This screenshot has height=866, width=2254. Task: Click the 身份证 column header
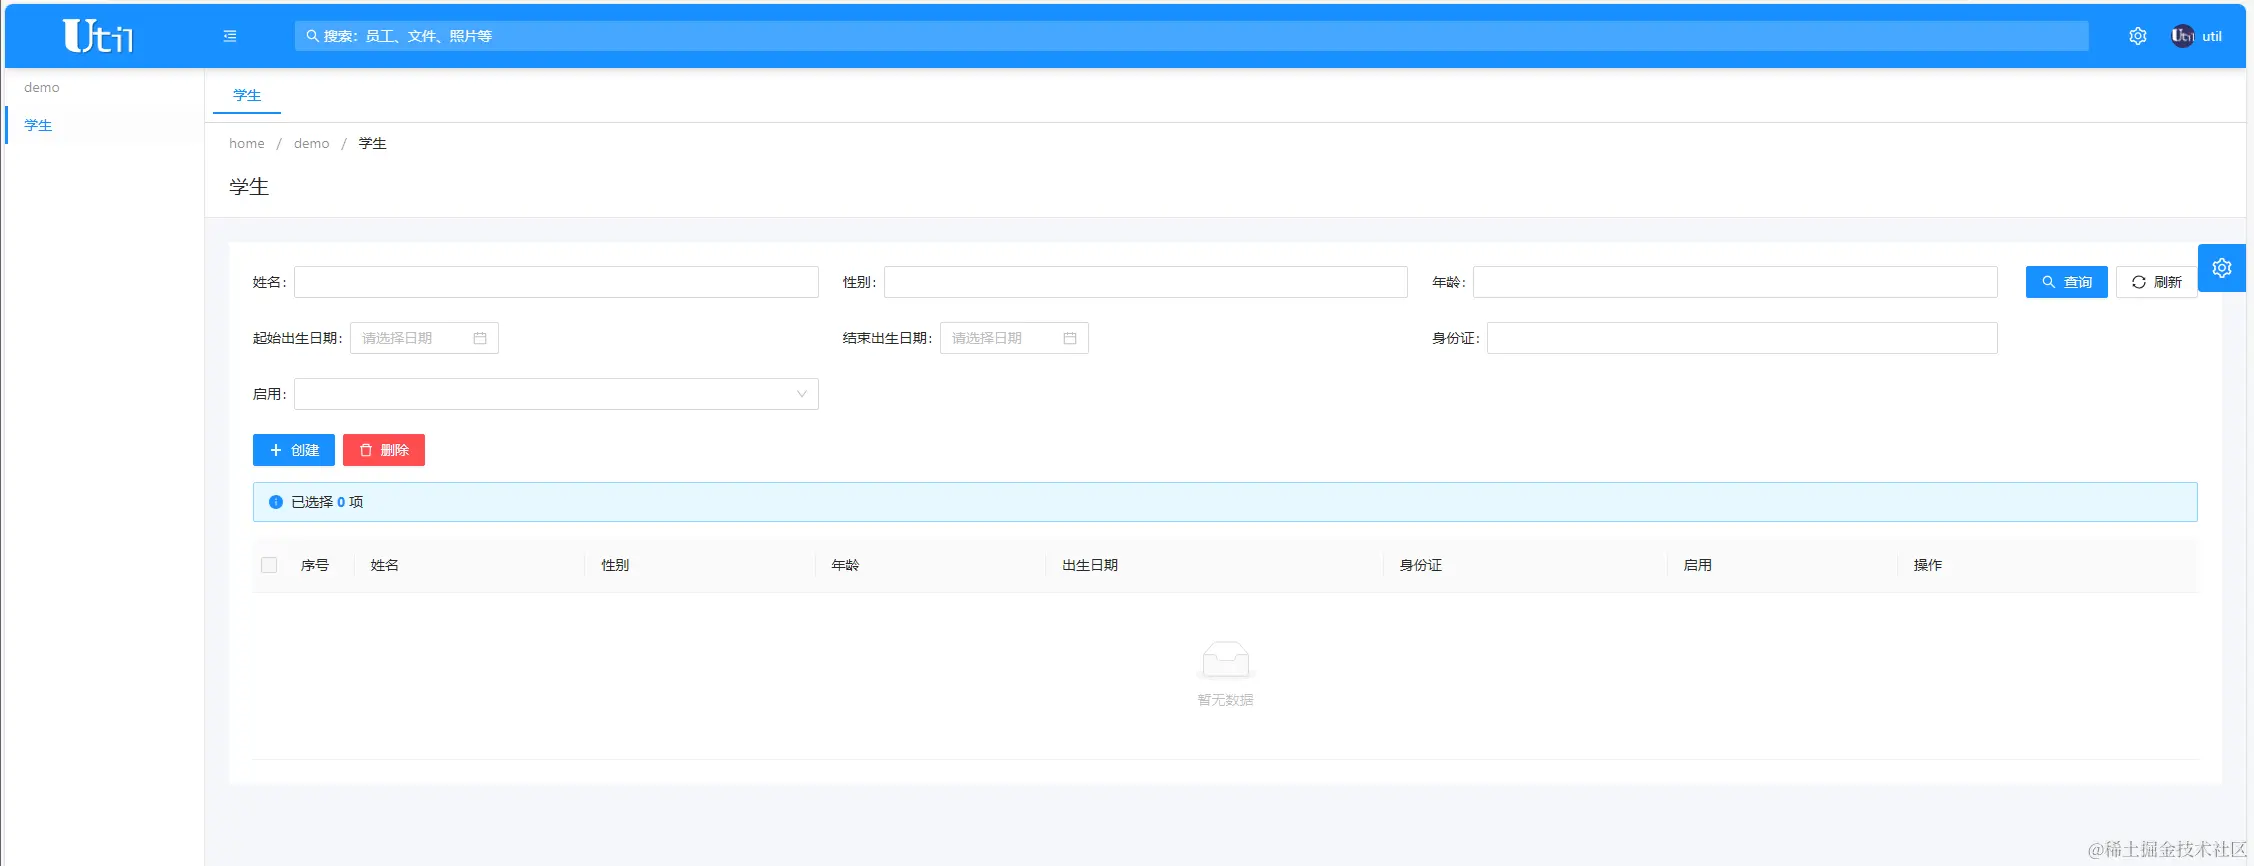(1420, 565)
